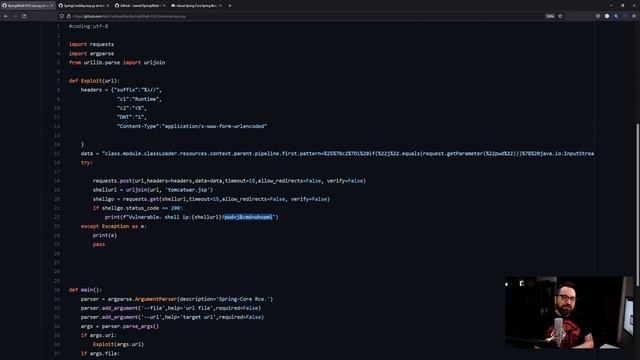Go forward to the next page
The width and height of the screenshot is (640, 360).
(x=15, y=16)
